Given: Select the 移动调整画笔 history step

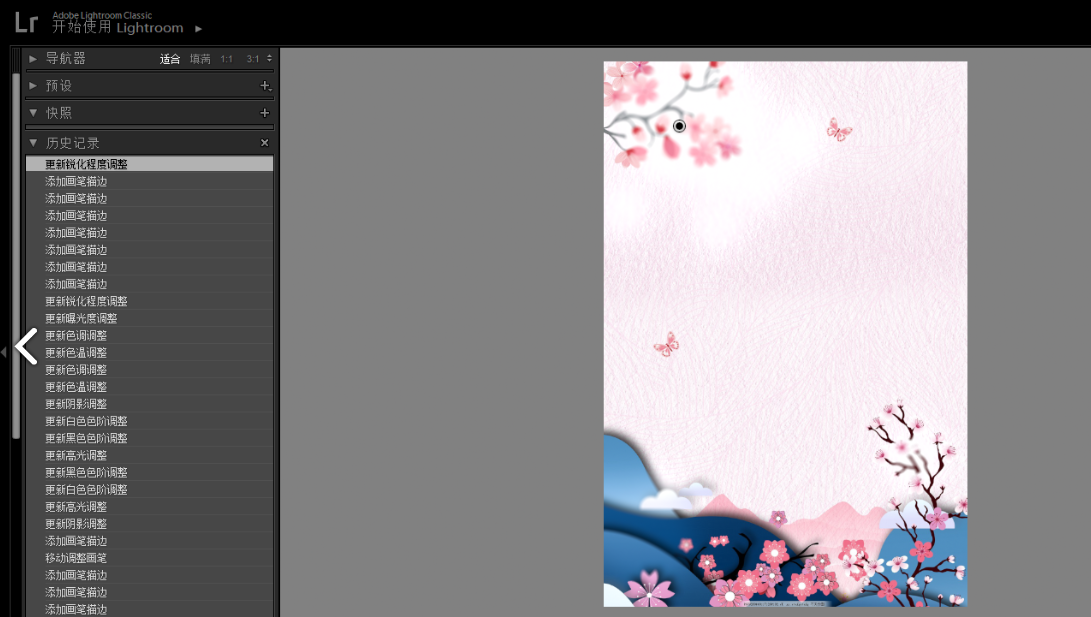Looking at the screenshot, I should [76, 558].
